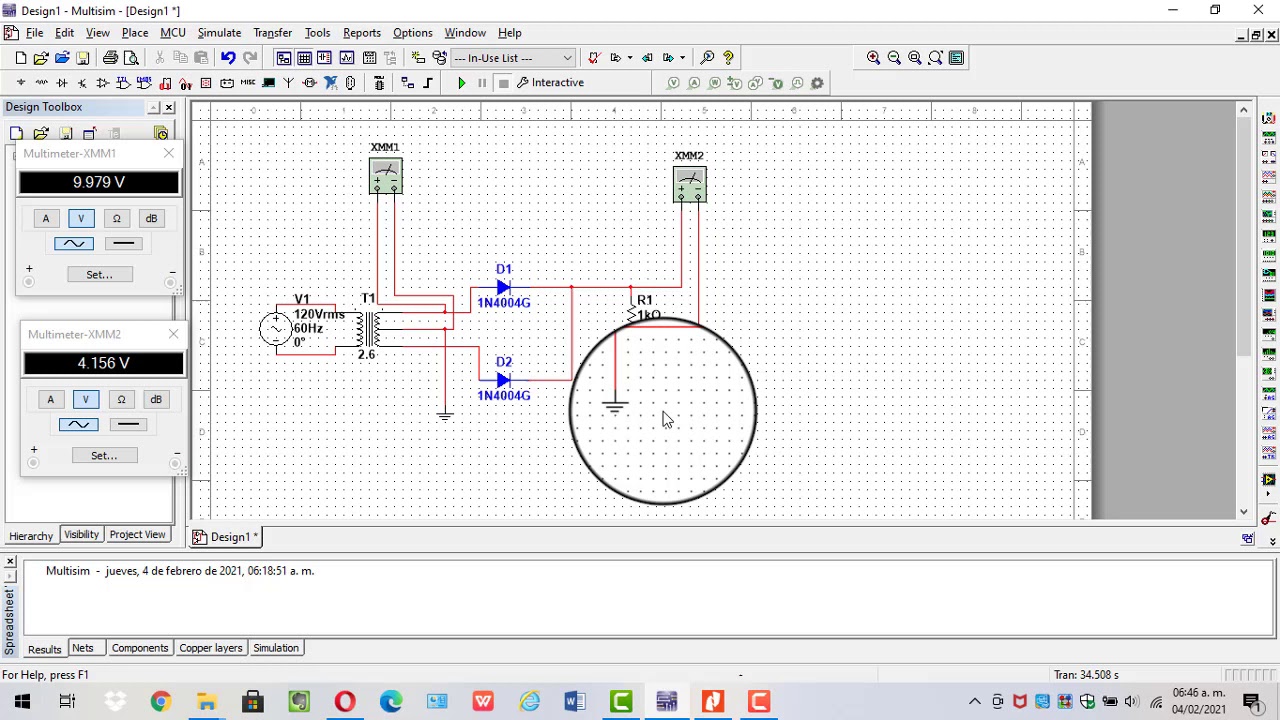This screenshot has width=1280, height=720.
Task: Place a diode component
Action: (62, 83)
